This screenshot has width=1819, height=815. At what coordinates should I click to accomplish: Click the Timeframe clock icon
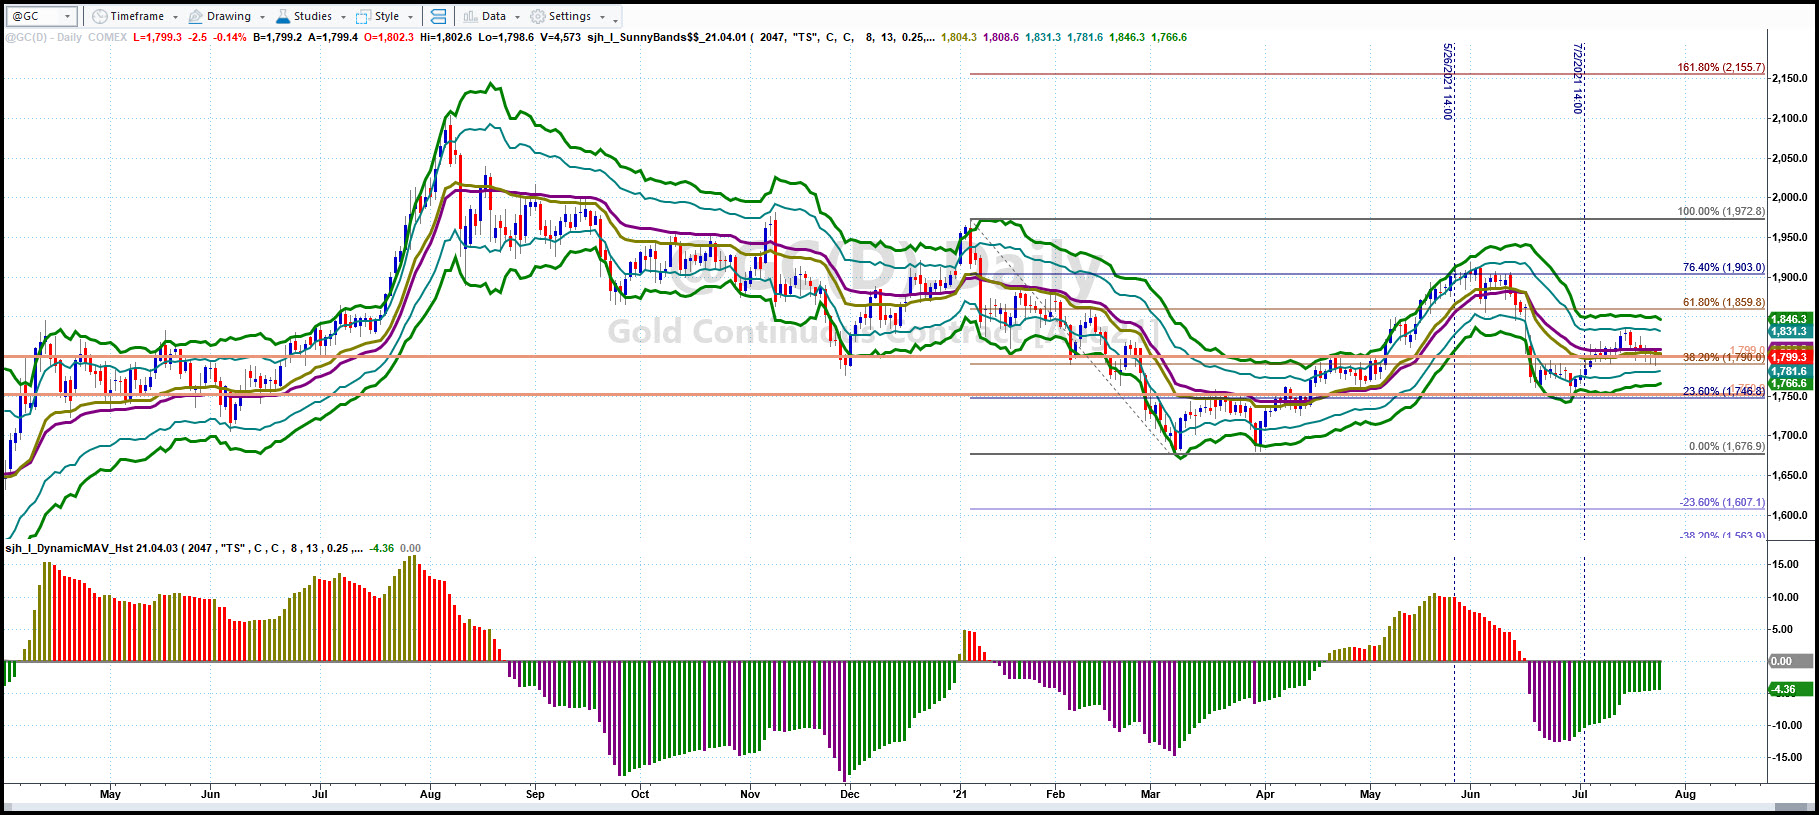click(99, 16)
